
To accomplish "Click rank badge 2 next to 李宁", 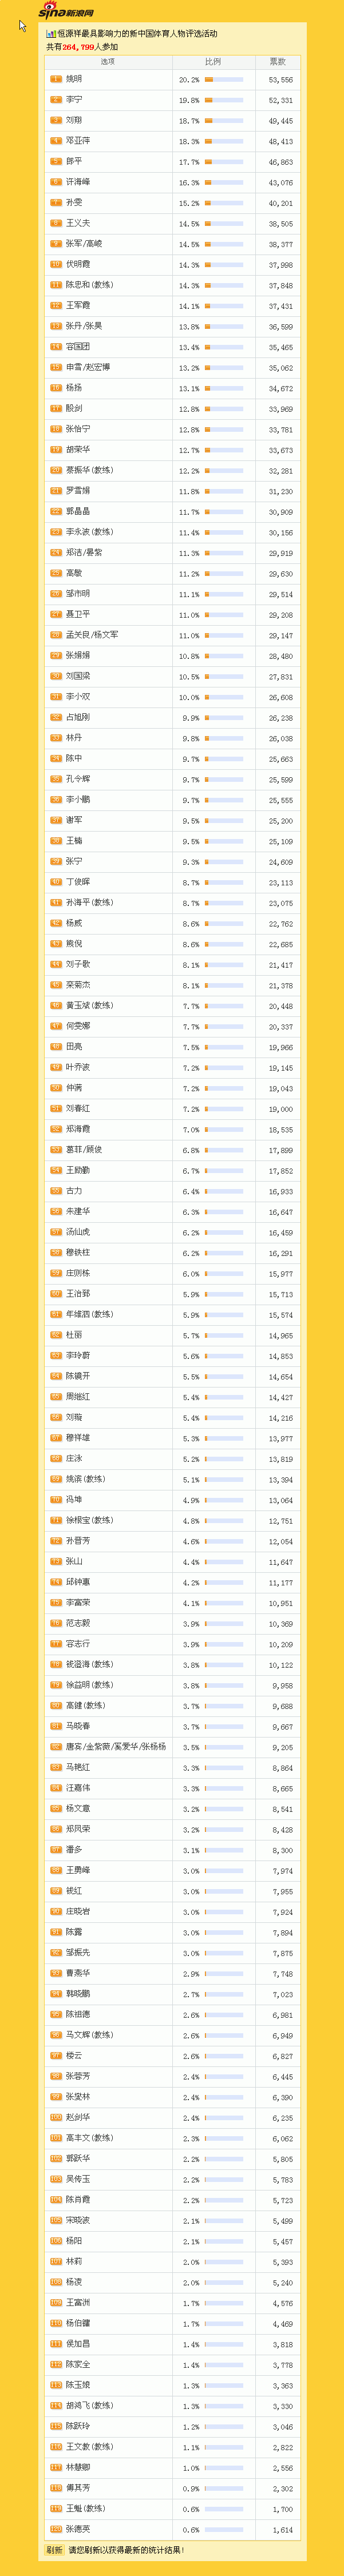I will [x=56, y=100].
